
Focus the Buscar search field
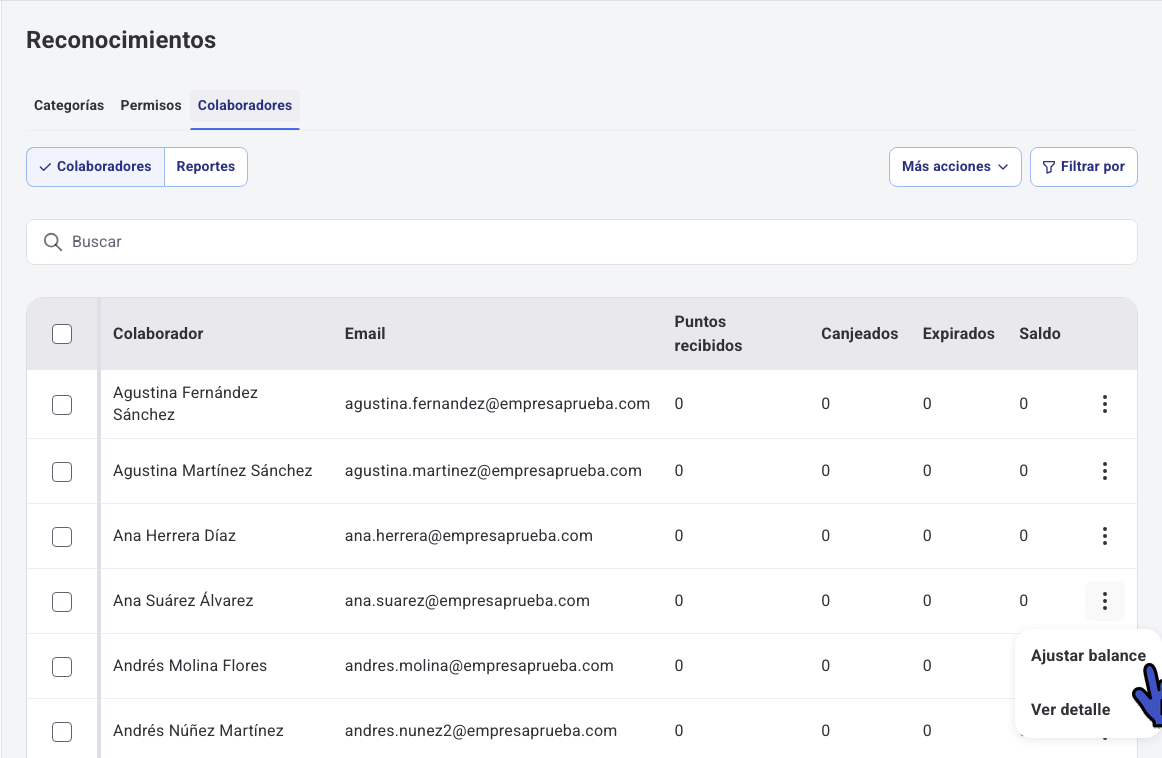pos(582,242)
